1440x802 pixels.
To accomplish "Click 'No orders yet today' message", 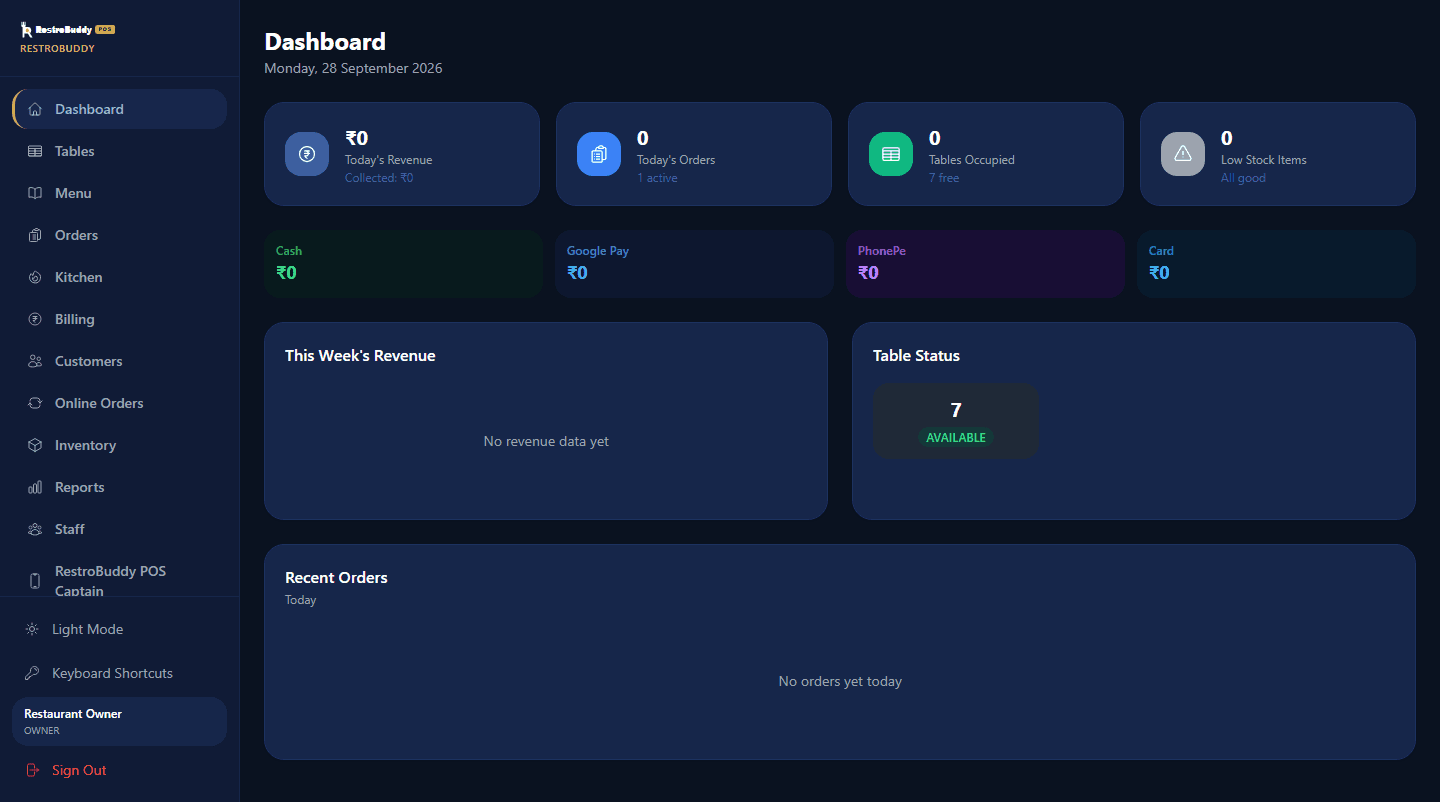I will [x=840, y=681].
